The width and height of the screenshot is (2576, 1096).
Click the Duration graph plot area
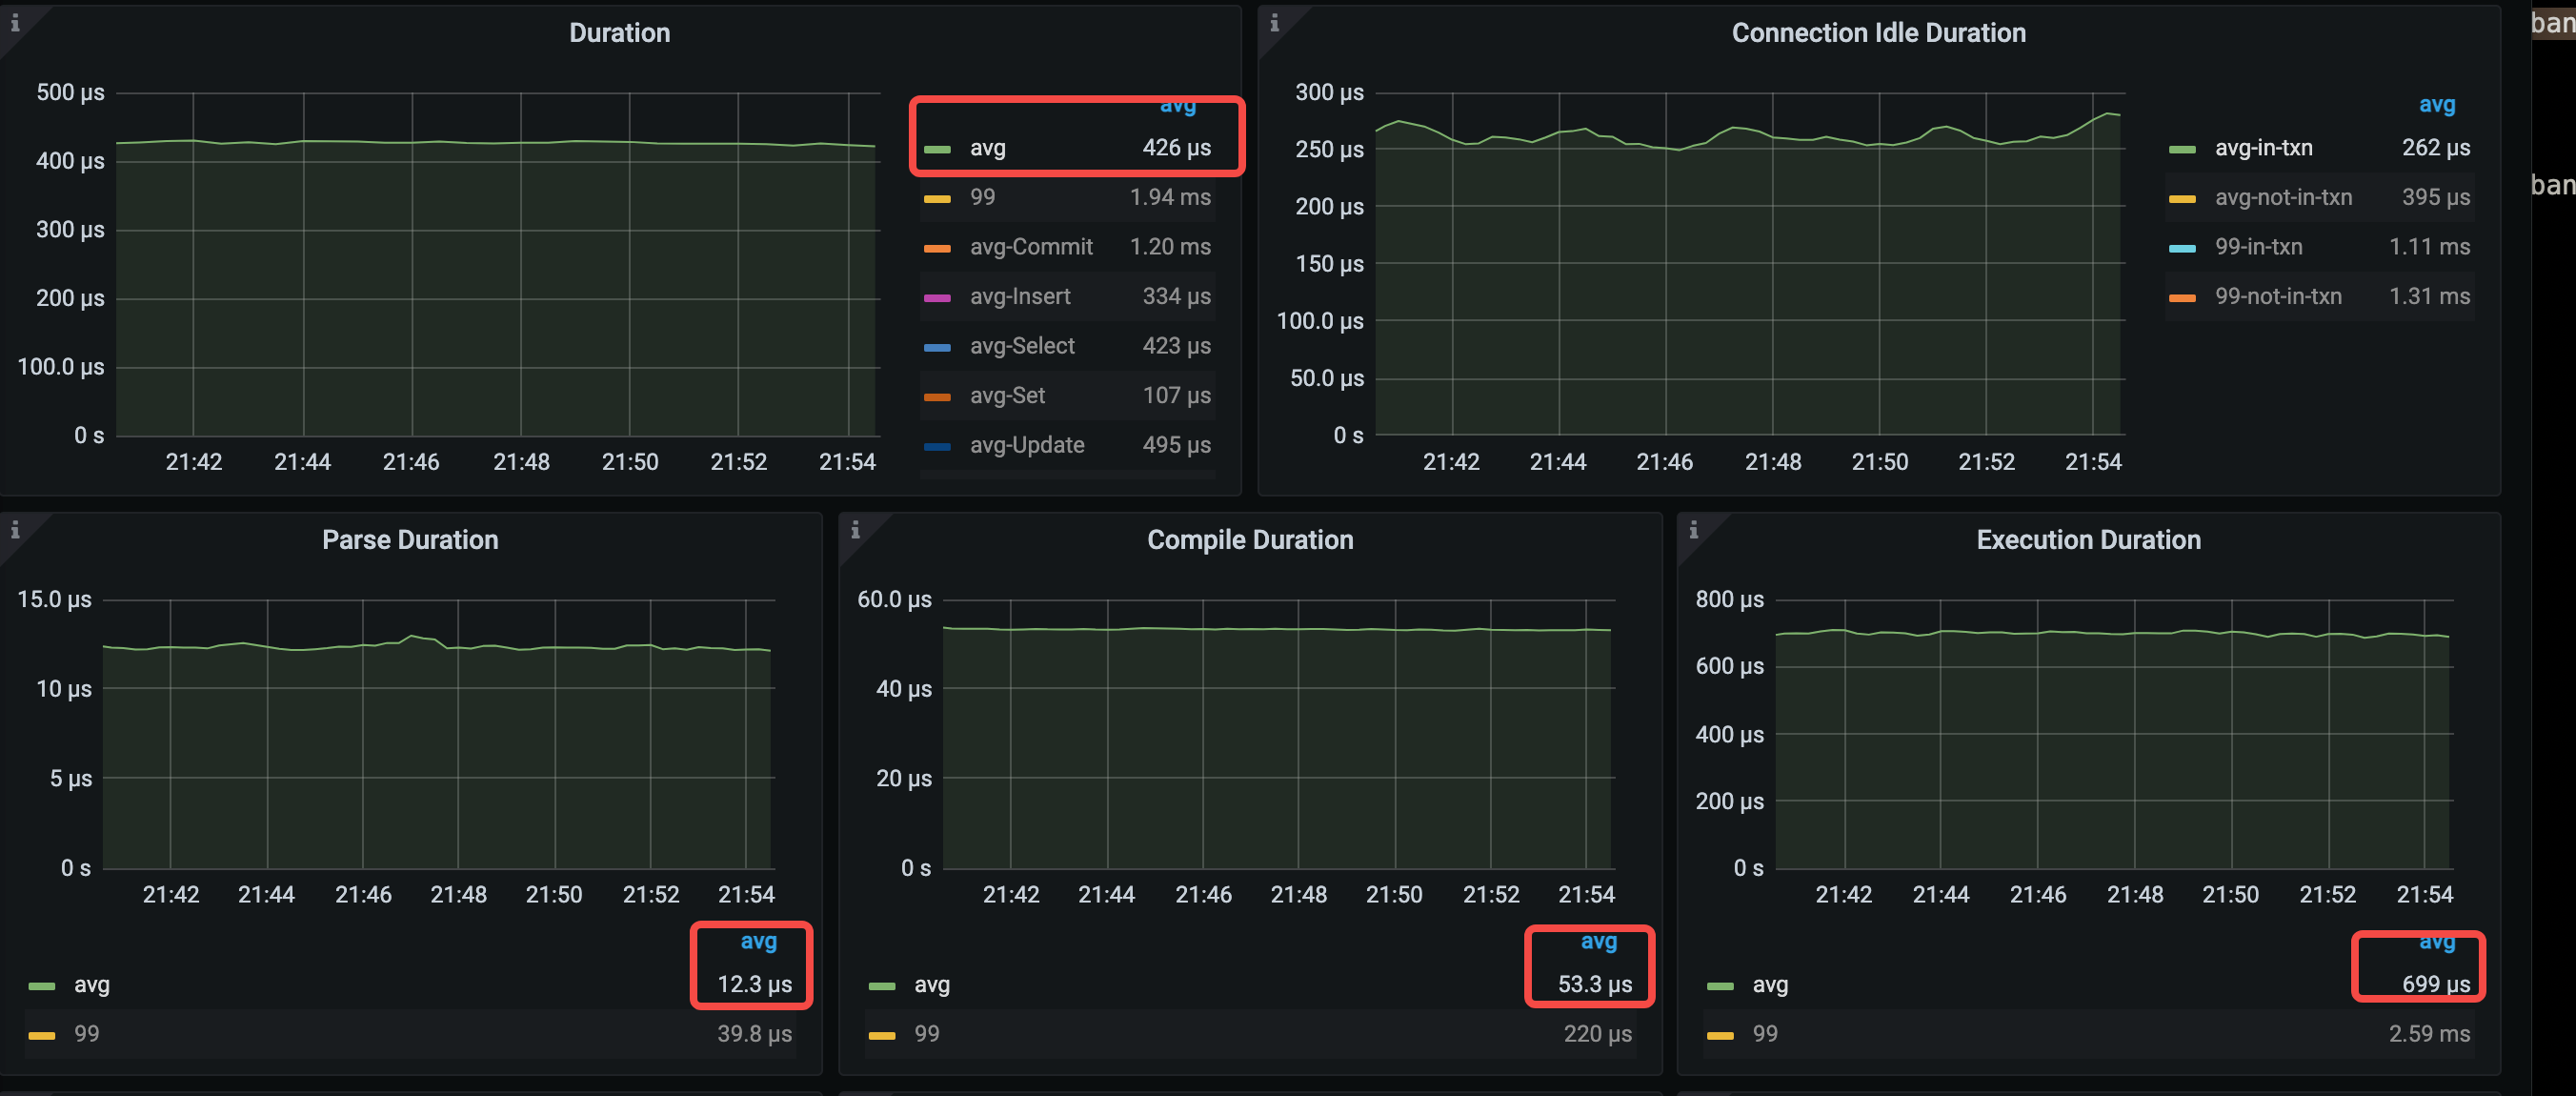(x=497, y=264)
